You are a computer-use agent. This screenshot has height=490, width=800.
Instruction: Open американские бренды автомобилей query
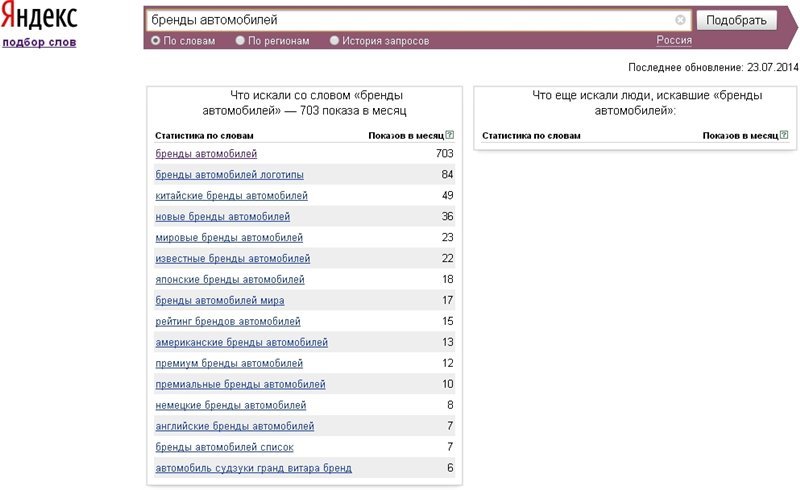point(242,342)
